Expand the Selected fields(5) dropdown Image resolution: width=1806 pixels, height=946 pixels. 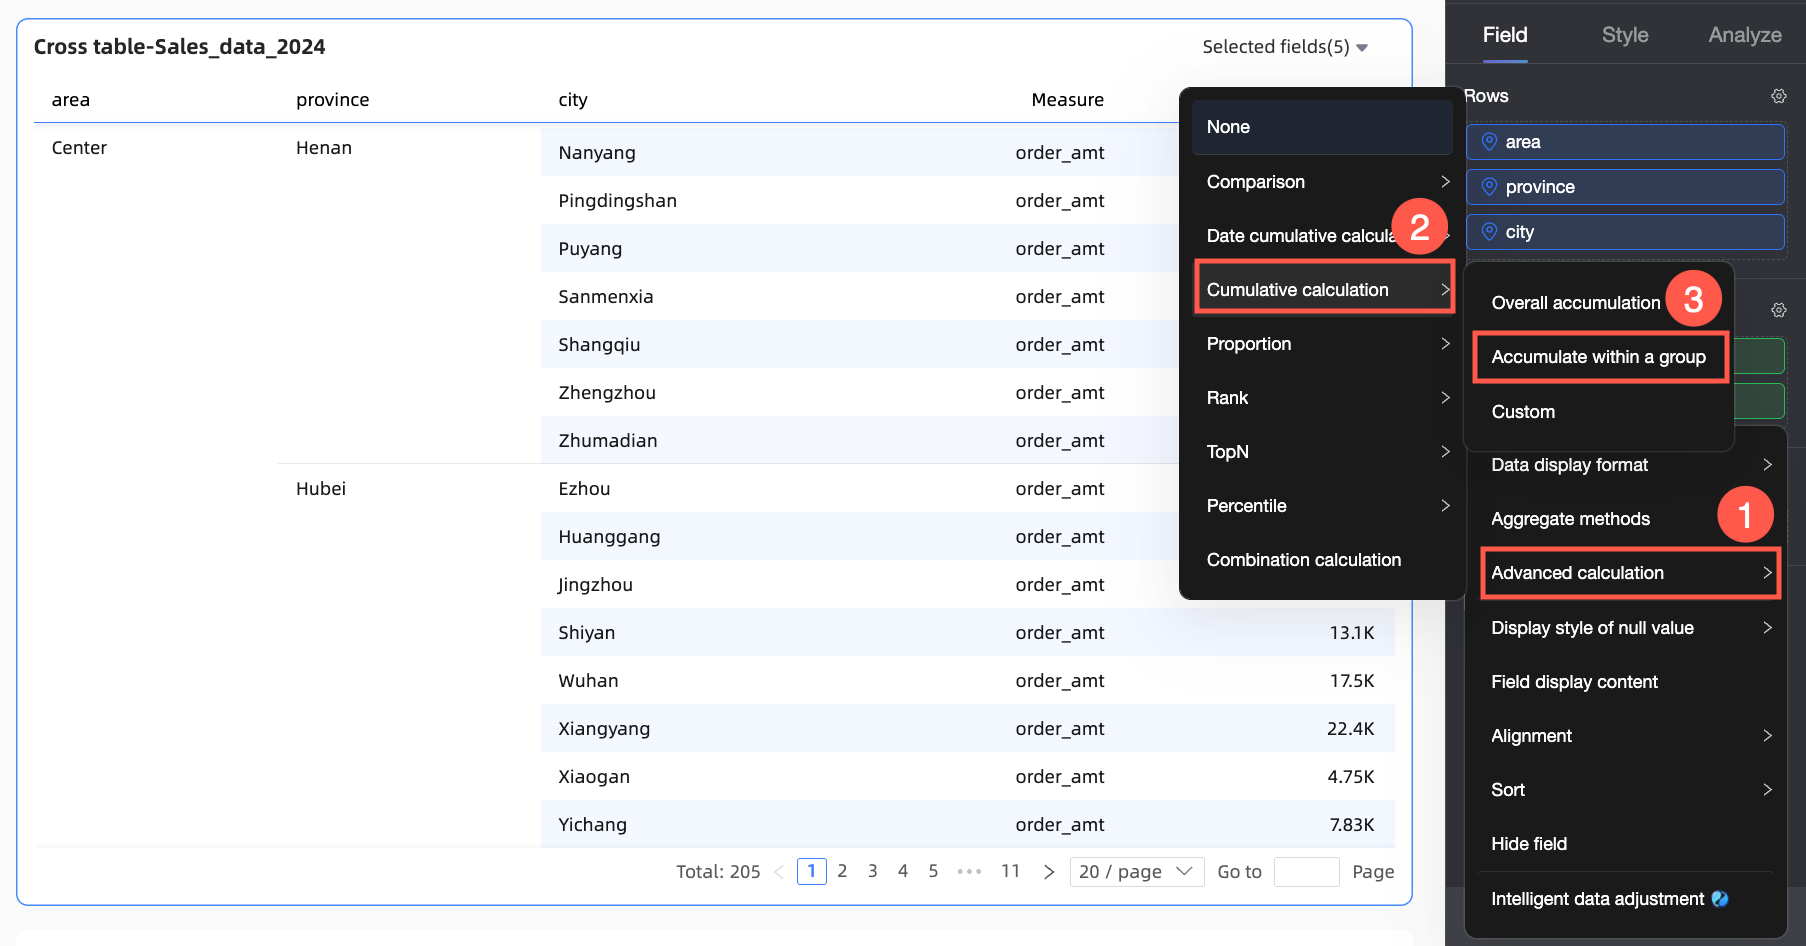click(x=1285, y=47)
